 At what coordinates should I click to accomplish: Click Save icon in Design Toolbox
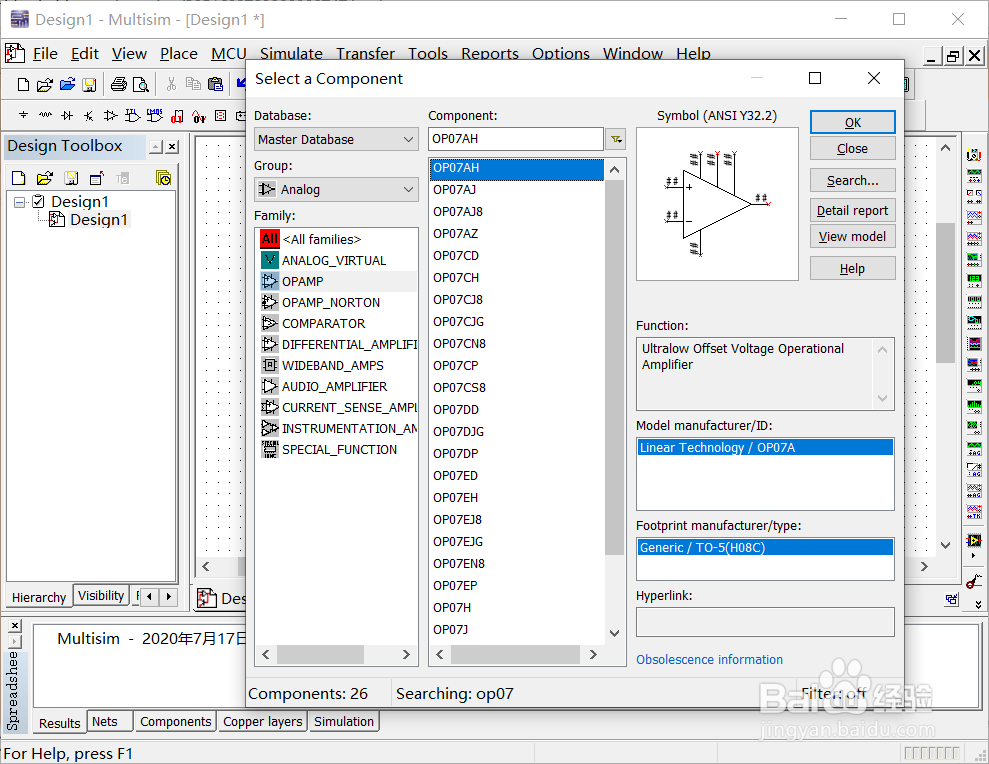[x=71, y=179]
